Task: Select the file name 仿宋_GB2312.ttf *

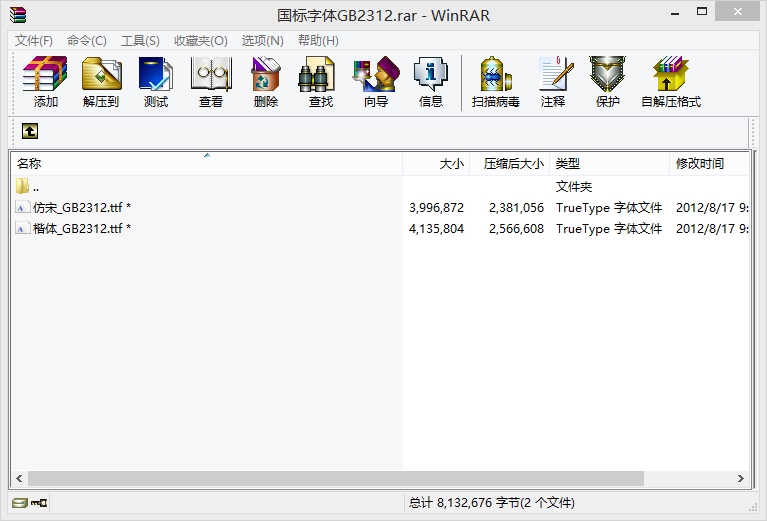Action: [x=82, y=207]
